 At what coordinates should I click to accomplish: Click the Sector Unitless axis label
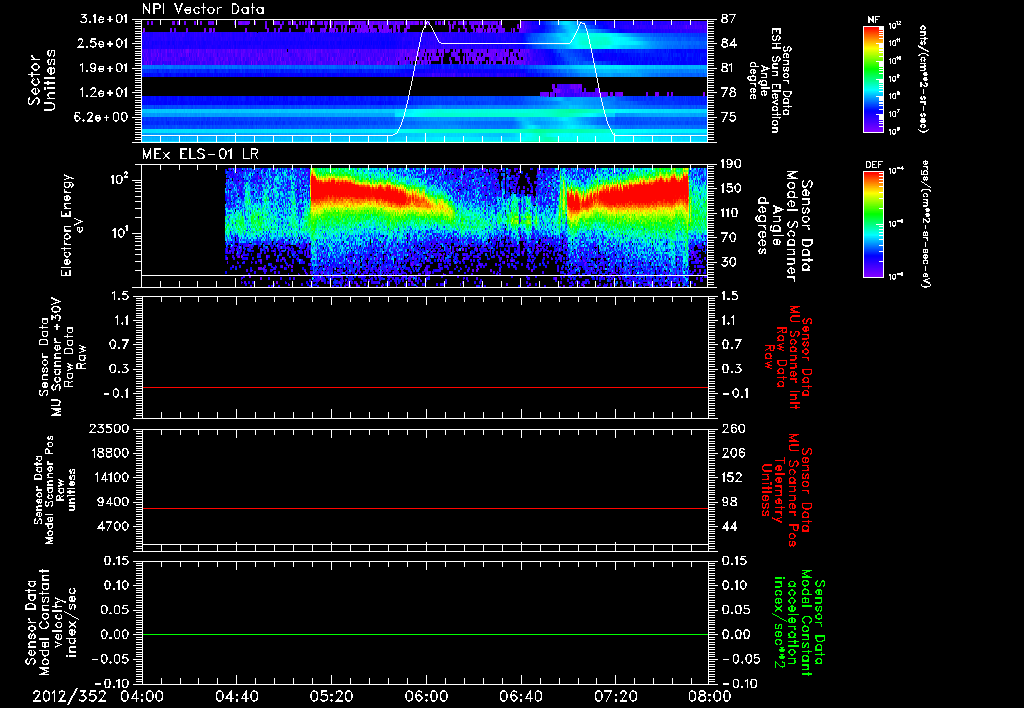(x=40, y=80)
